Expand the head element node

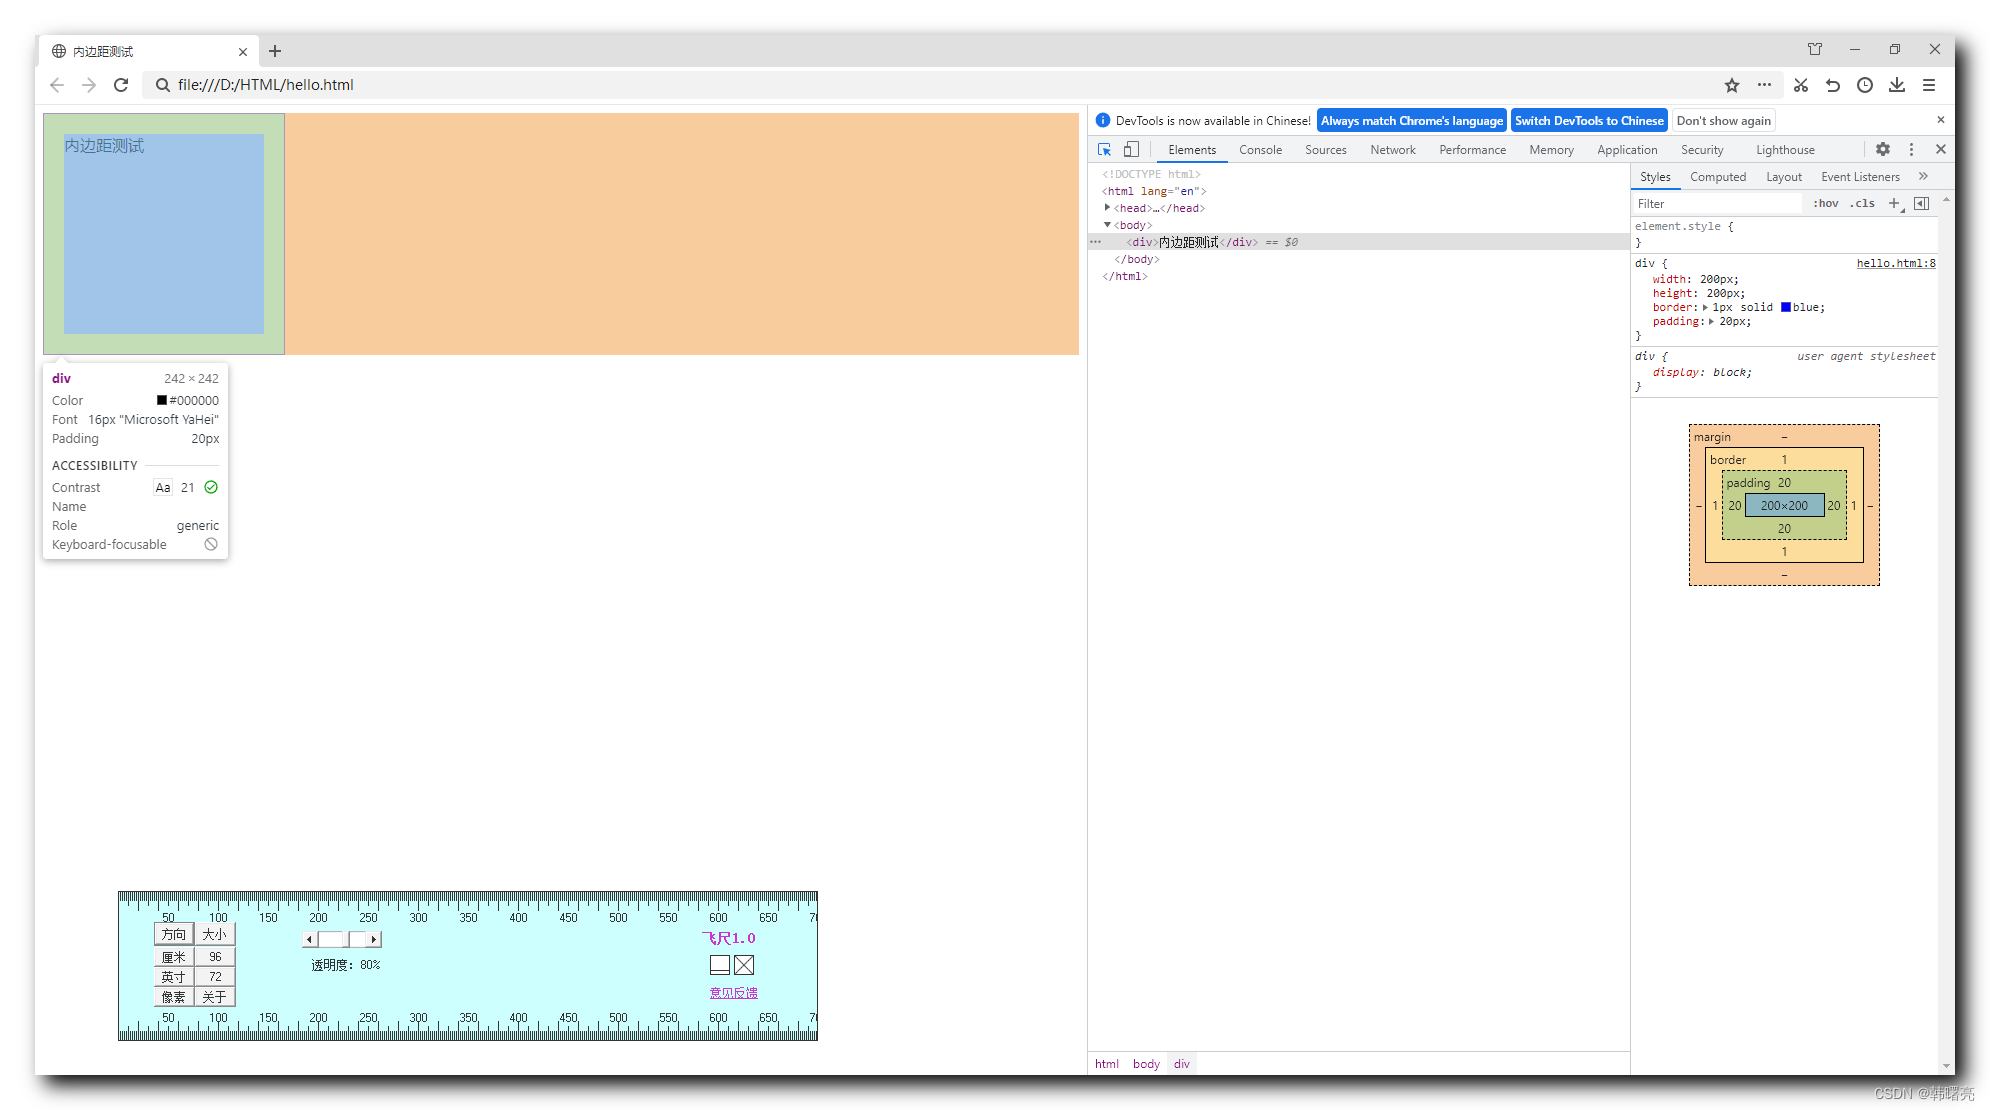[1107, 208]
